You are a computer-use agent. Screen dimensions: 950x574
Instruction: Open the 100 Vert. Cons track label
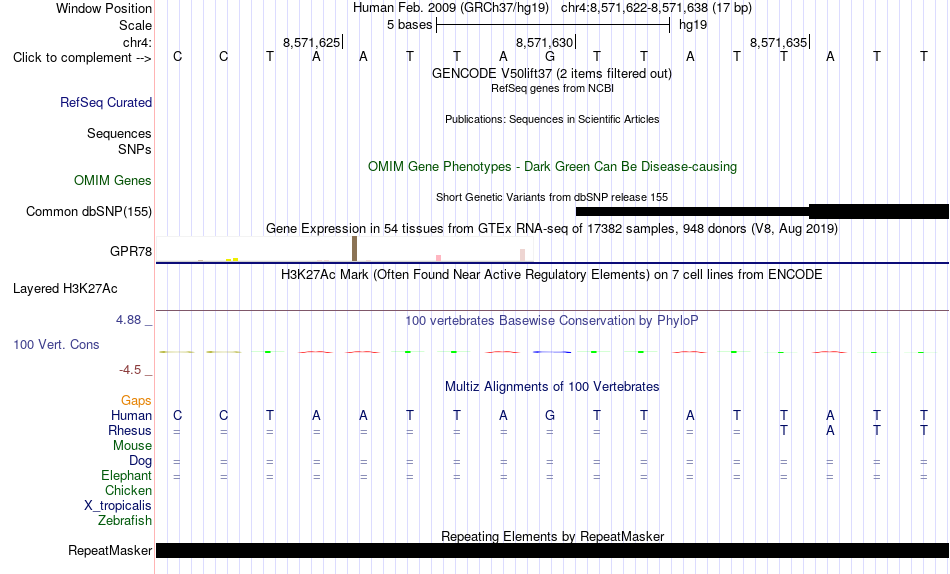point(56,344)
